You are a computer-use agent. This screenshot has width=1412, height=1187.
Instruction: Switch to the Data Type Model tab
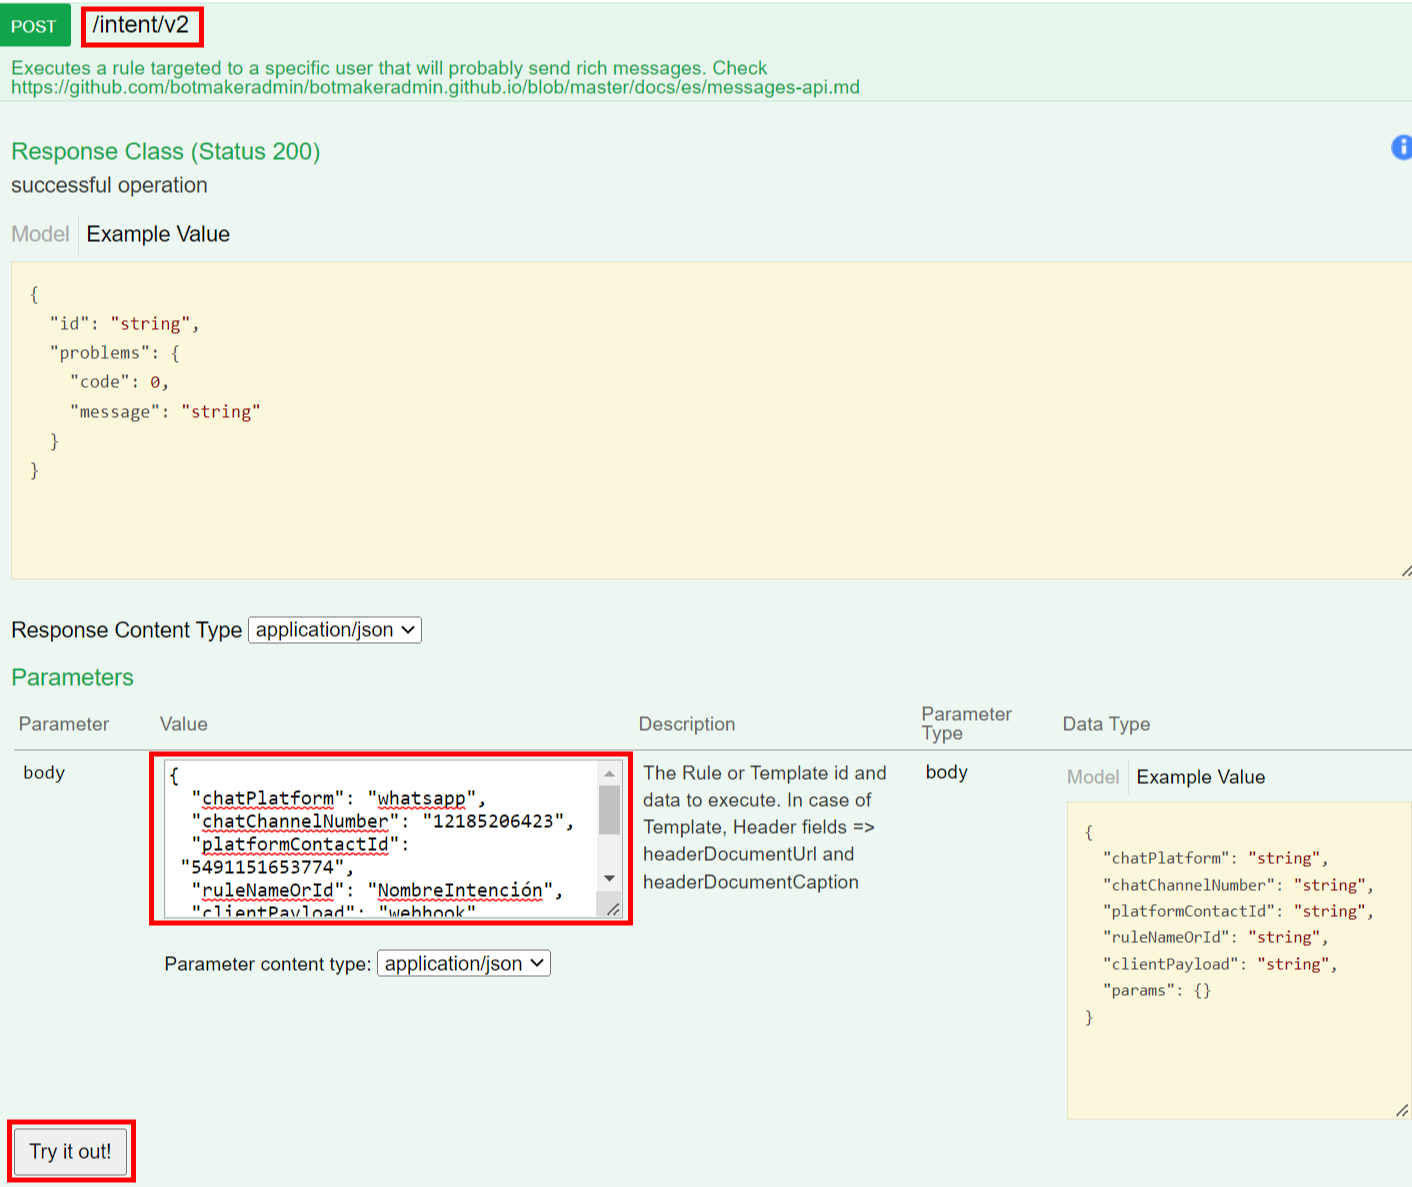click(x=1093, y=777)
